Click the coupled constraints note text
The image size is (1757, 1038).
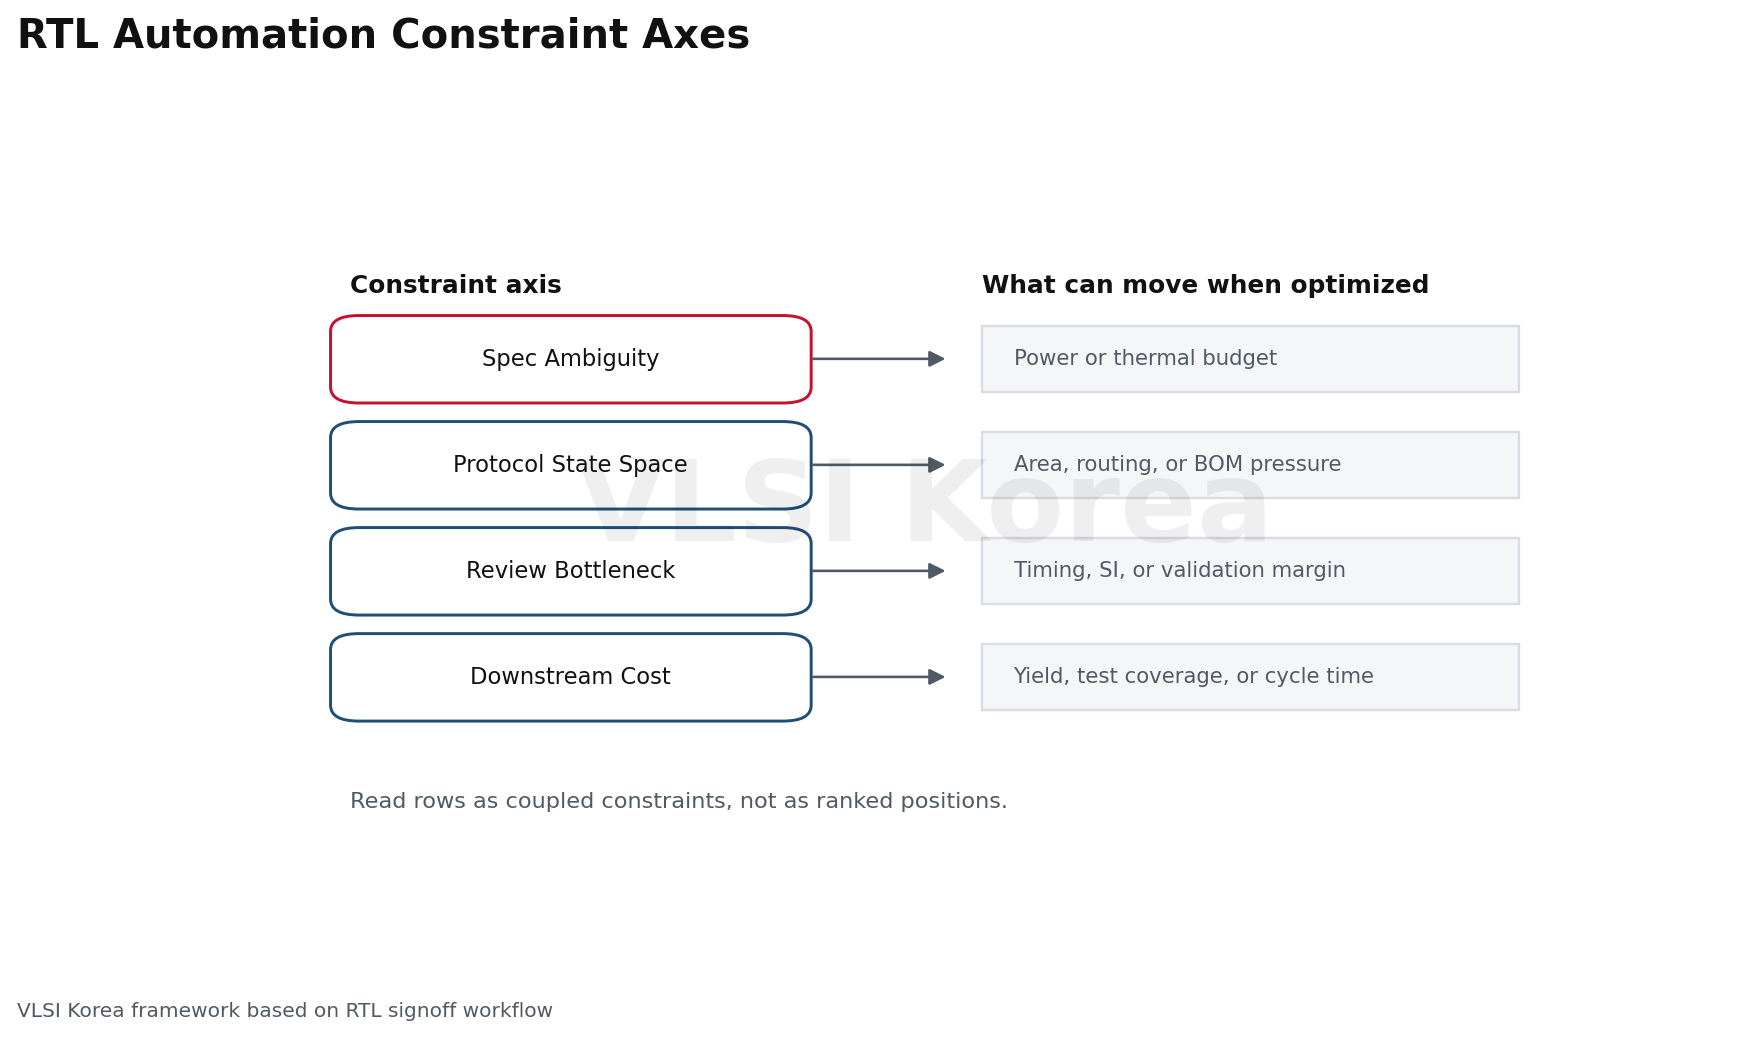[x=678, y=802]
